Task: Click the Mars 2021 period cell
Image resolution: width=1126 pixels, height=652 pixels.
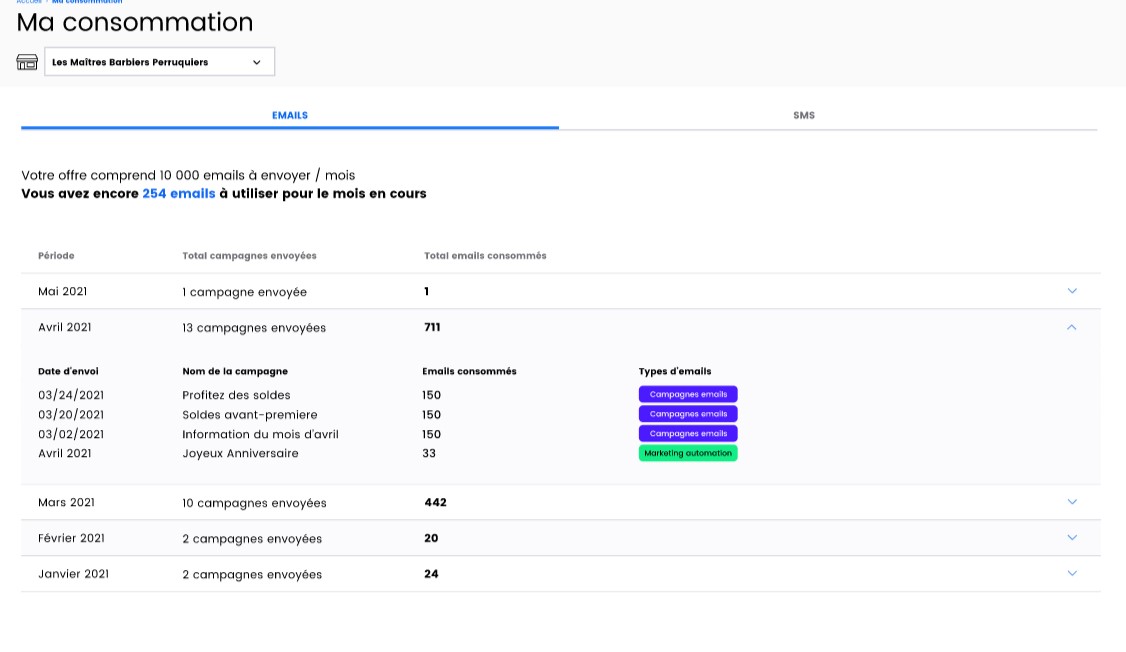Action: pos(66,502)
